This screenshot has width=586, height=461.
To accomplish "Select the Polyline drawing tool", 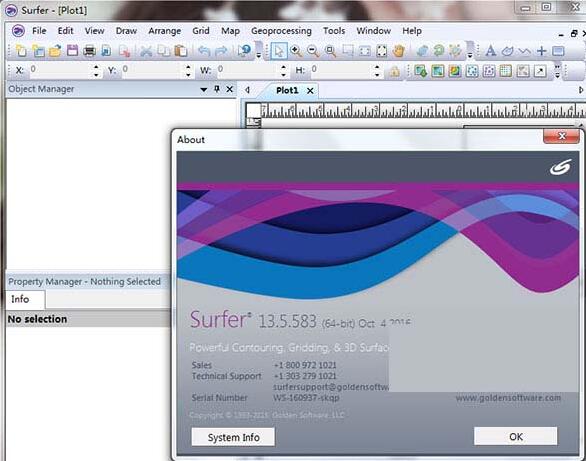I will point(524,51).
